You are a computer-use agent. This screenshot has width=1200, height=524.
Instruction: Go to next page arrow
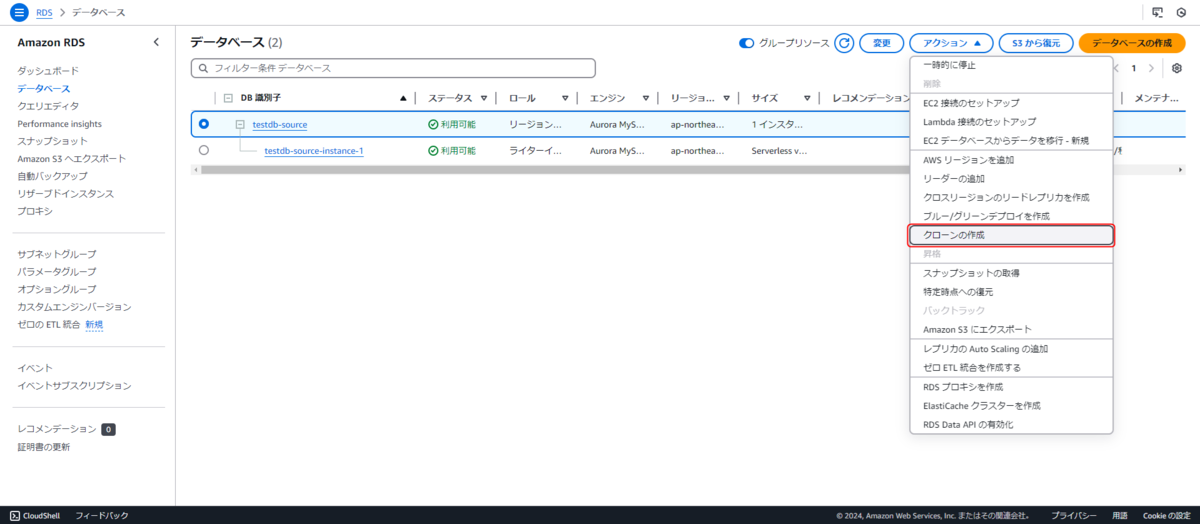(x=1152, y=68)
